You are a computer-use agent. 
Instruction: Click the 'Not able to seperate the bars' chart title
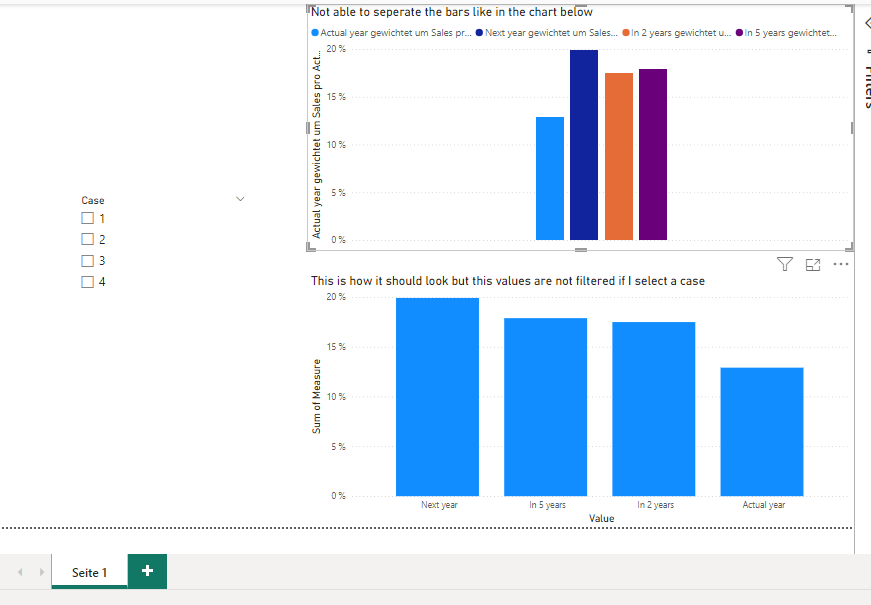[452, 12]
